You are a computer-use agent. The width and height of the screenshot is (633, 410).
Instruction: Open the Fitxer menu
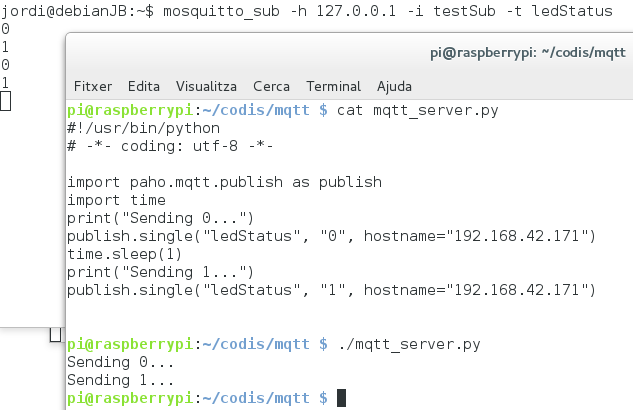pos(93,86)
